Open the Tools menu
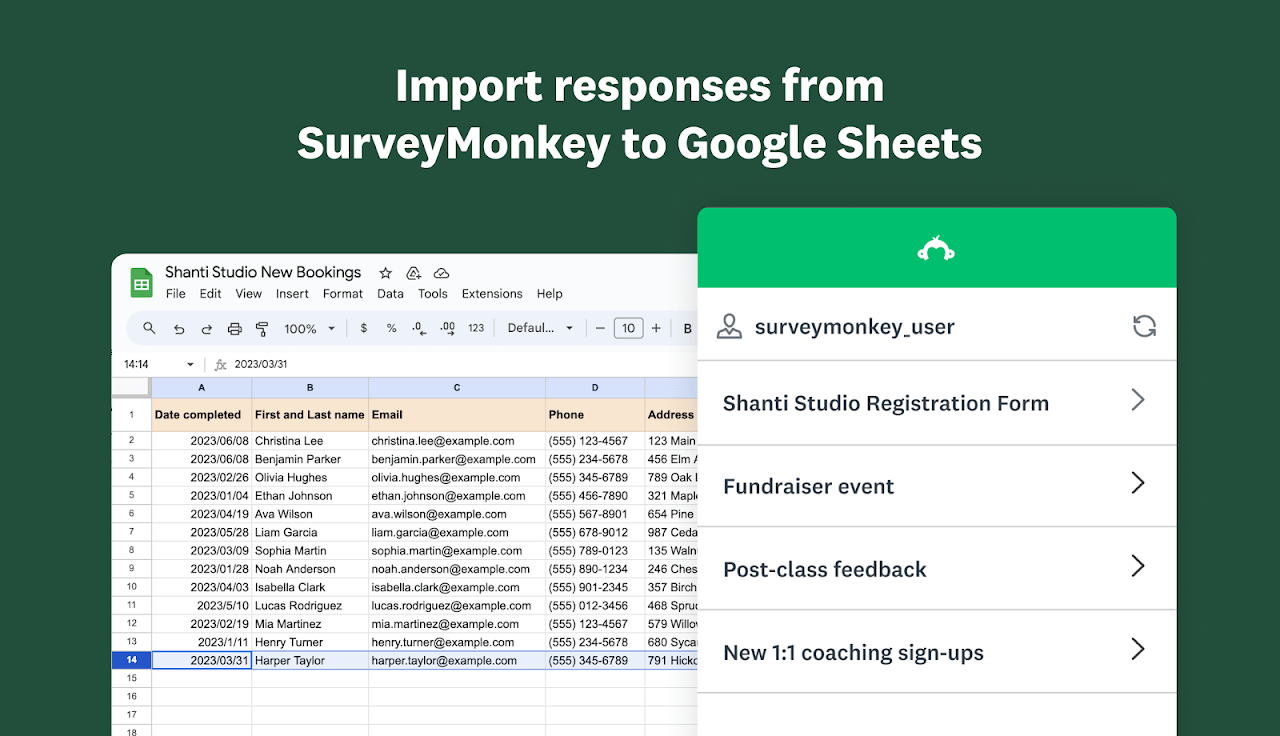This screenshot has height=736, width=1280. point(433,294)
